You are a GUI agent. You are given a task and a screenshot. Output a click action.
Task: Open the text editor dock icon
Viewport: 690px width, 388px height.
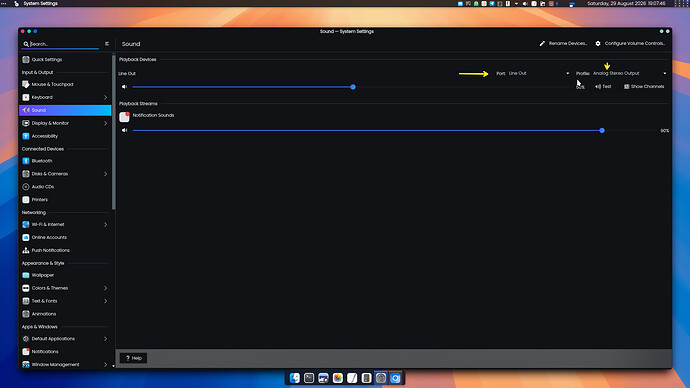352,378
